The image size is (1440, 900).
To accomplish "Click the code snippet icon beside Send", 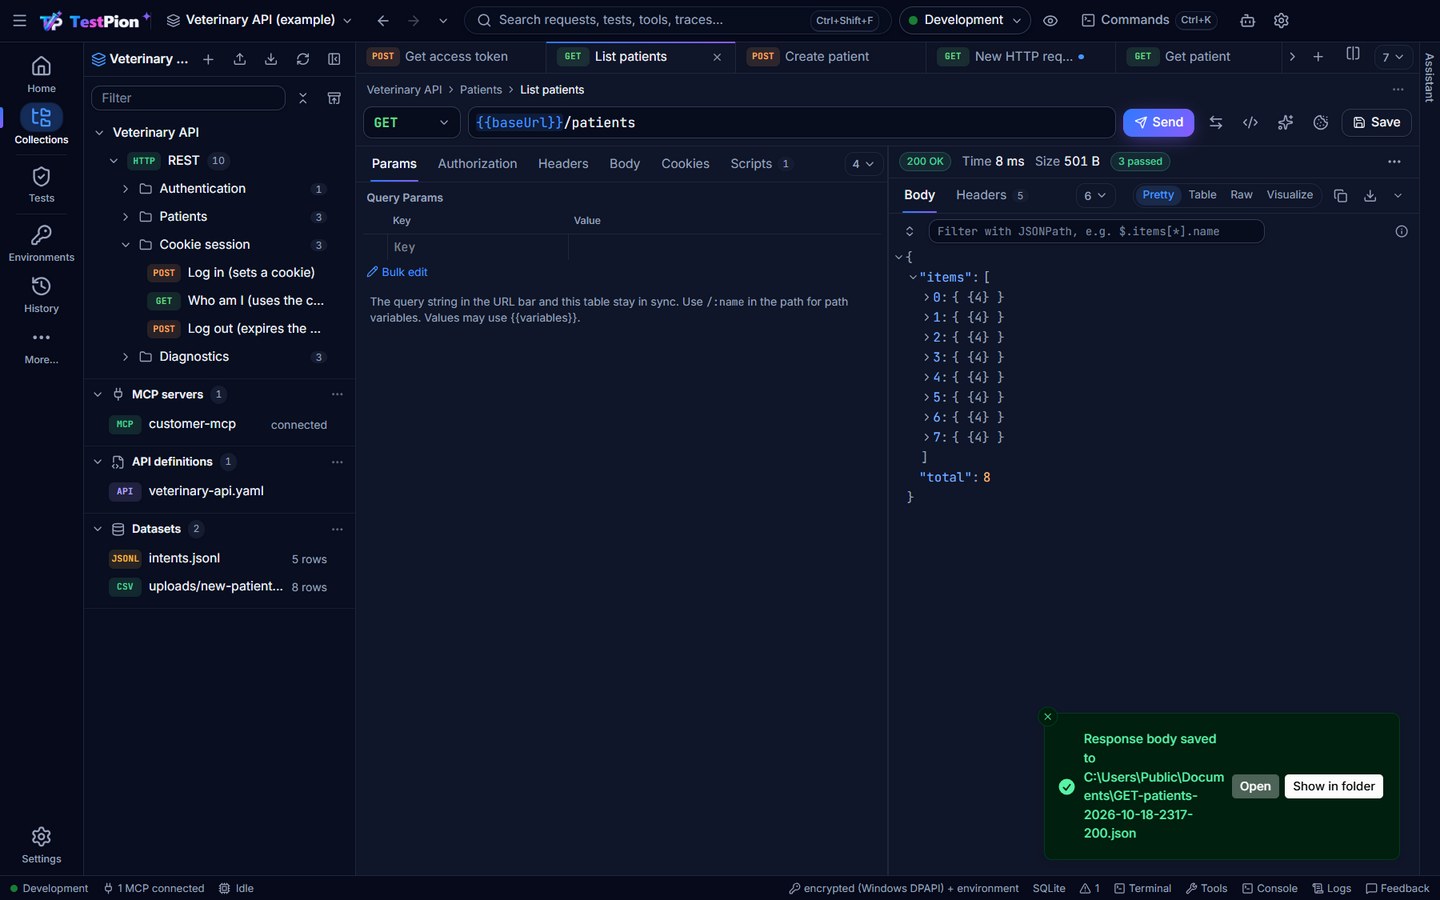I will tap(1250, 122).
